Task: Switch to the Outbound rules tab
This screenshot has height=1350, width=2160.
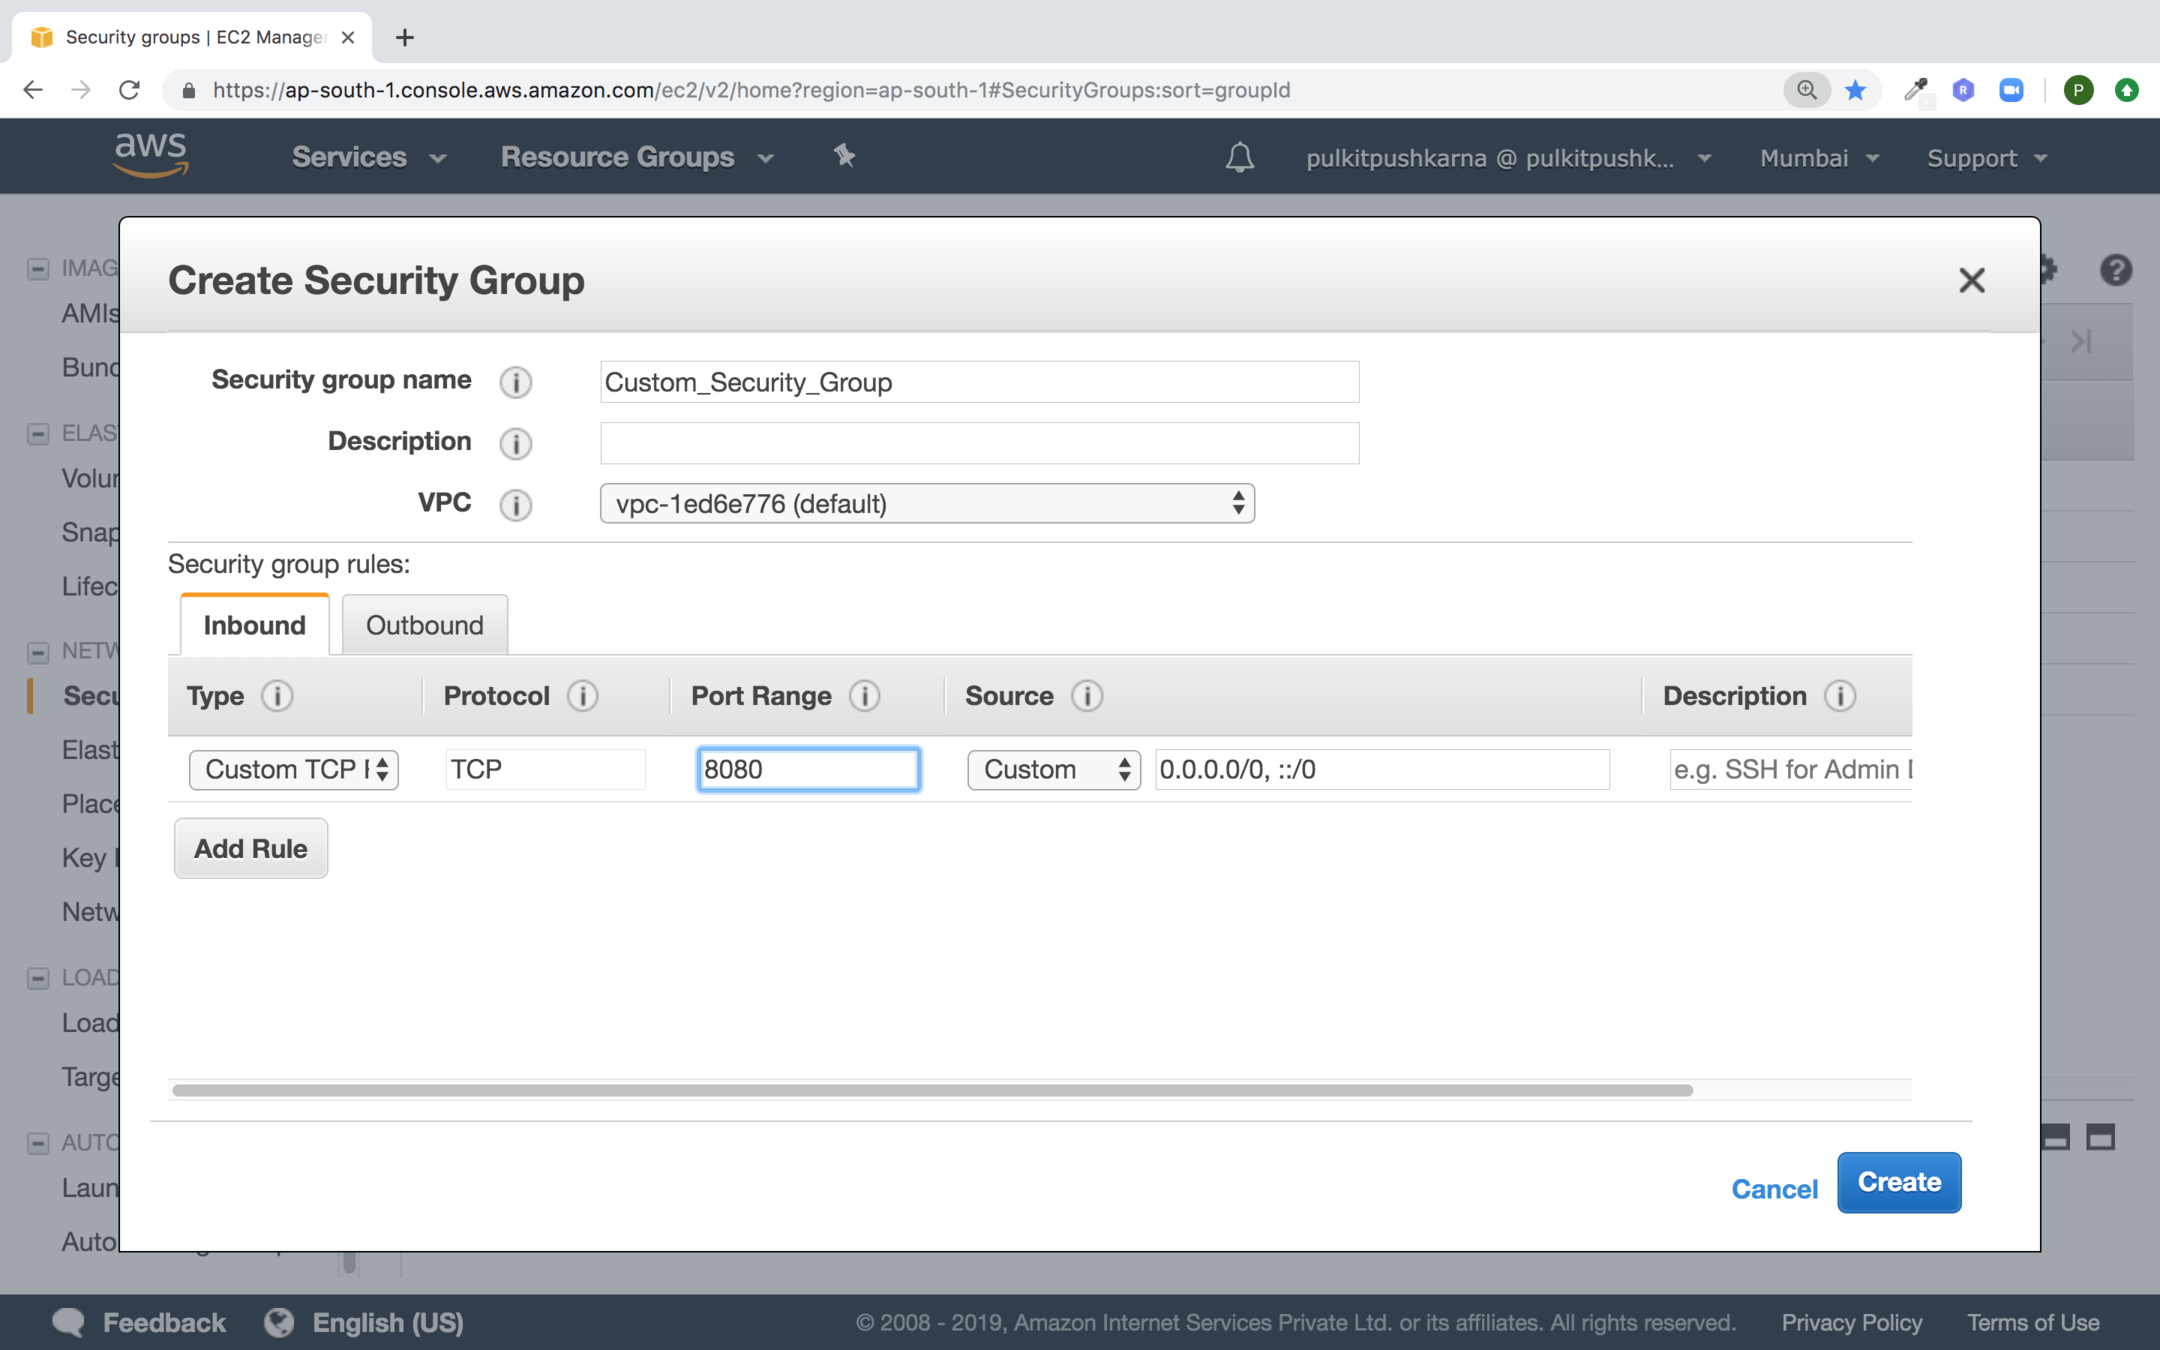Action: point(424,625)
